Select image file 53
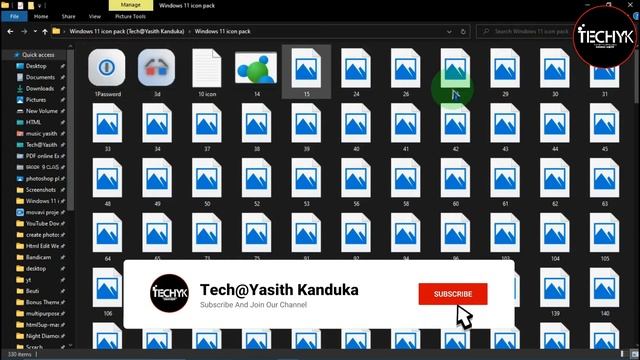Viewport: 640px width, 360px height. click(306, 182)
